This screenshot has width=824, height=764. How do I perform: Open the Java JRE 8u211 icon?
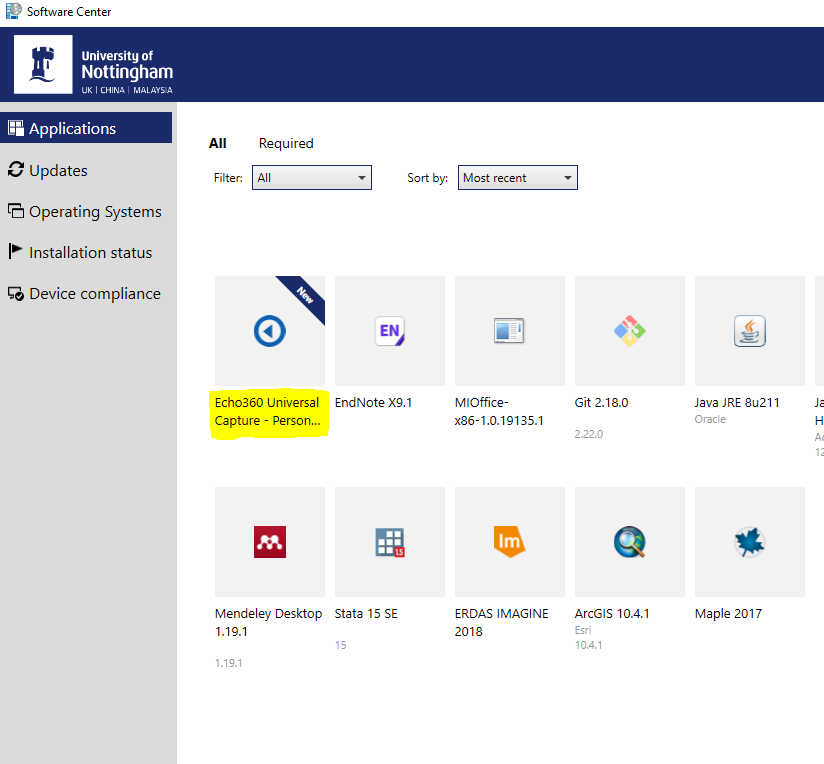tap(749, 331)
